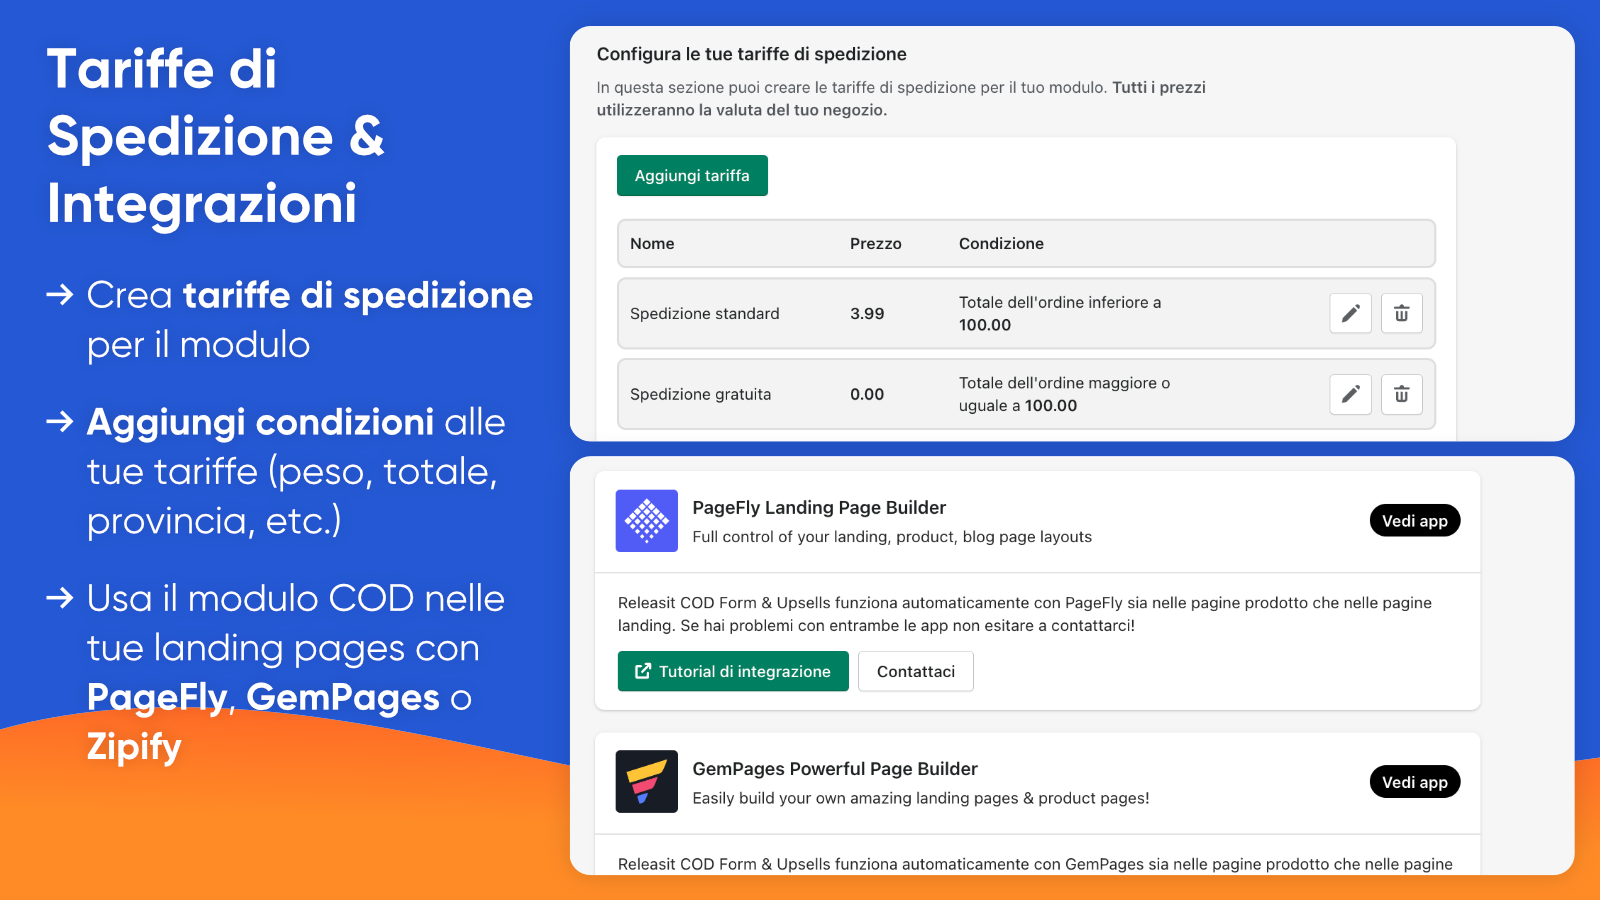Delete the Spedizione gratuita rate with trash icon
This screenshot has width=1600, height=900.
pyautogui.click(x=1402, y=394)
